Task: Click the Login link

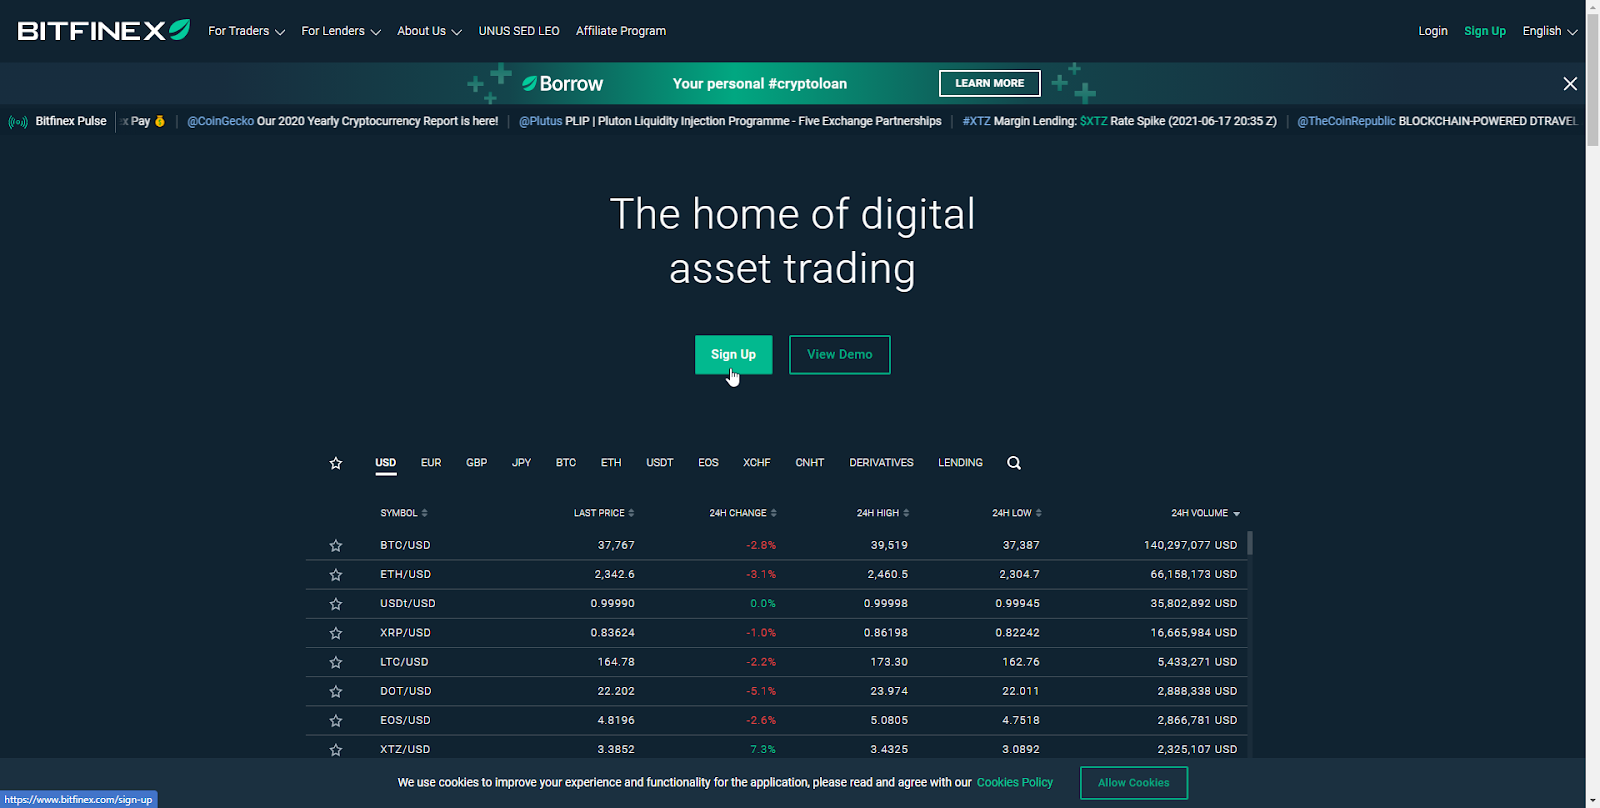Action: point(1433,31)
